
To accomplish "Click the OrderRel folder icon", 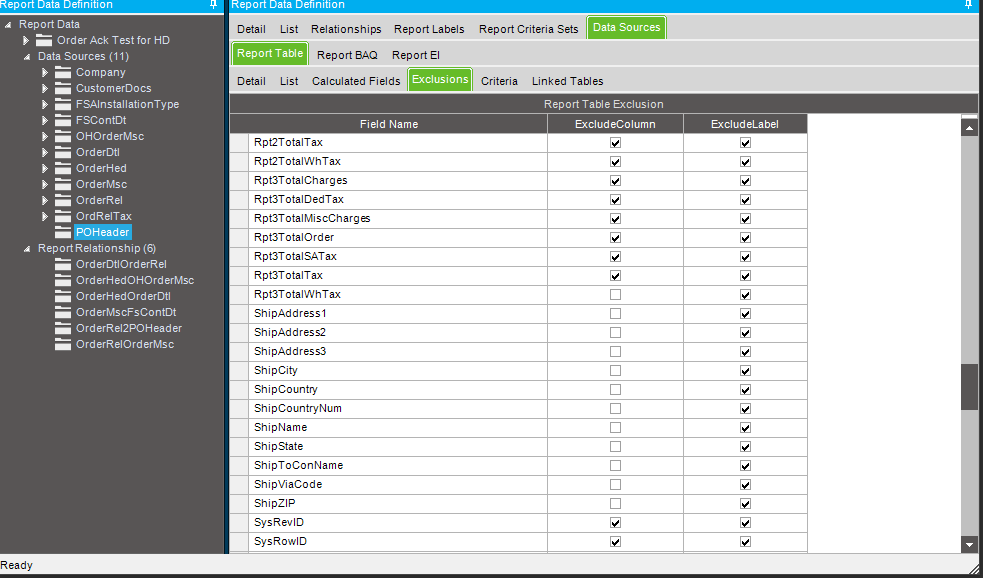I will click(63, 200).
